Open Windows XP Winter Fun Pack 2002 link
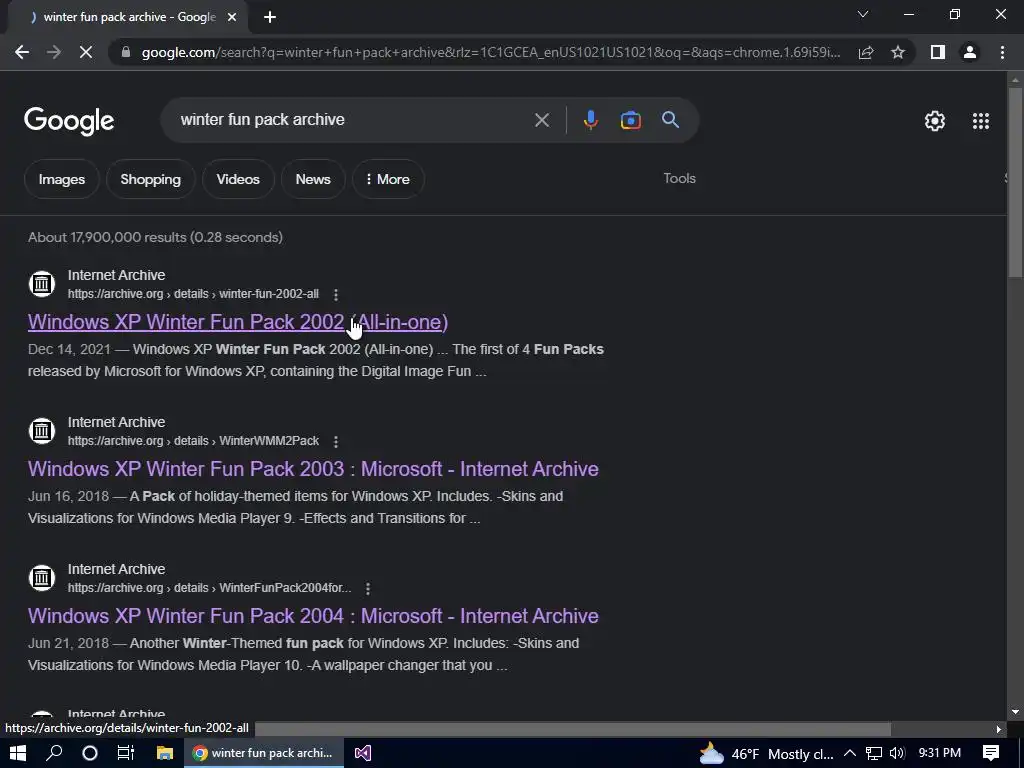This screenshot has width=1024, height=768. [x=238, y=322]
